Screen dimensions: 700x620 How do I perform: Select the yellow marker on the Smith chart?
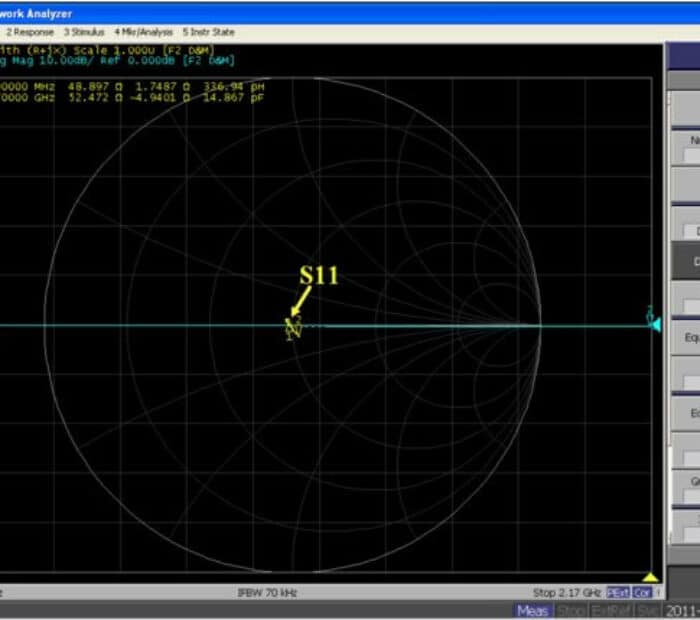tap(293, 329)
